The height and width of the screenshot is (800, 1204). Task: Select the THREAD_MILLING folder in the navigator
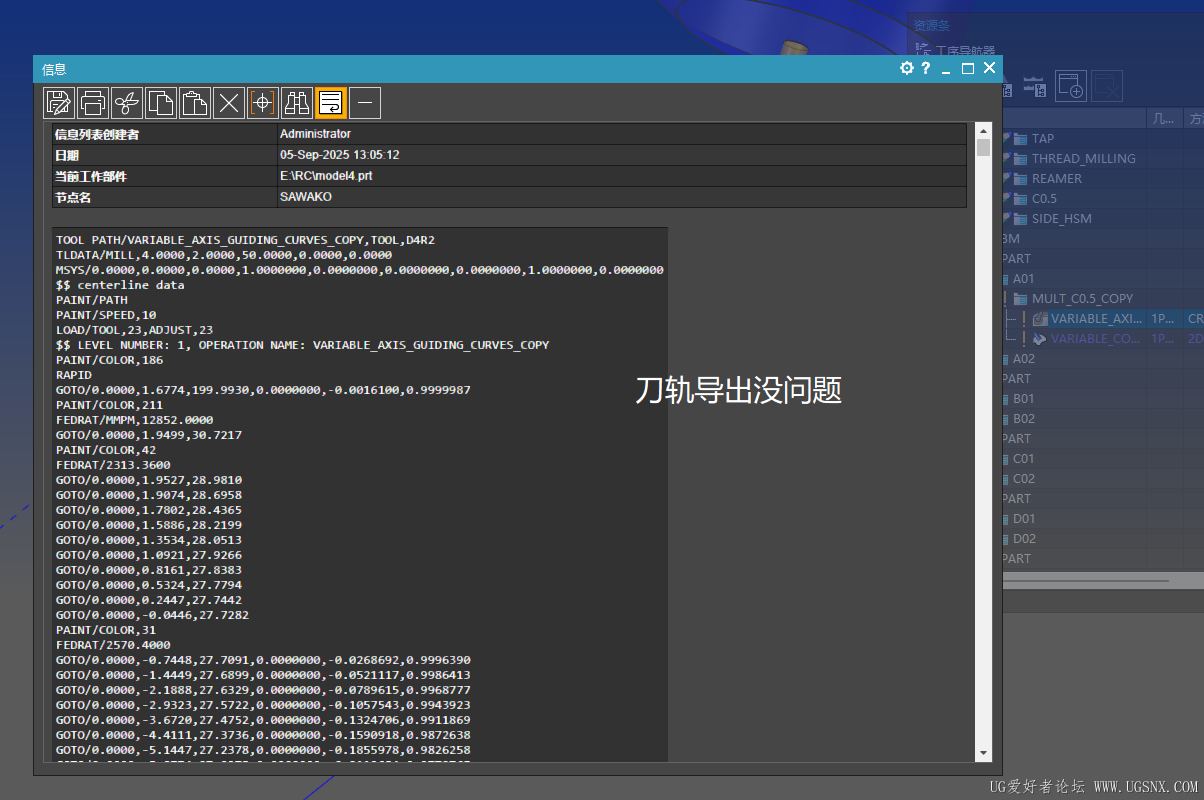pos(1083,158)
